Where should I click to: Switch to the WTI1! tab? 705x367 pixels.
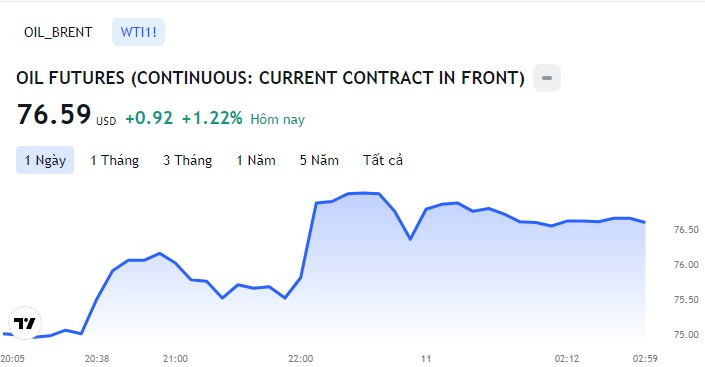click(138, 32)
